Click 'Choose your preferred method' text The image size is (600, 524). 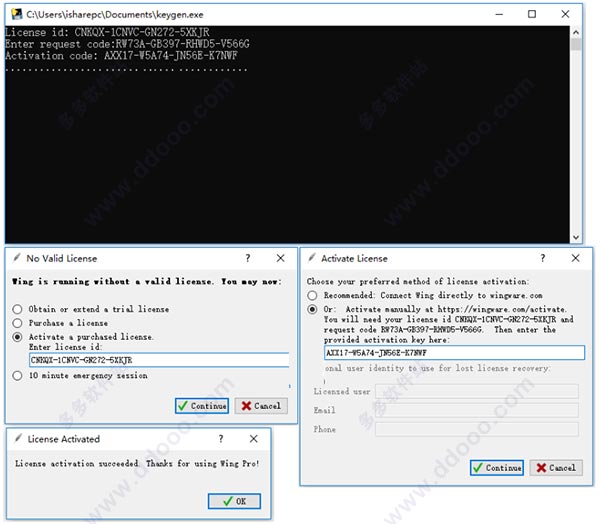418,281
